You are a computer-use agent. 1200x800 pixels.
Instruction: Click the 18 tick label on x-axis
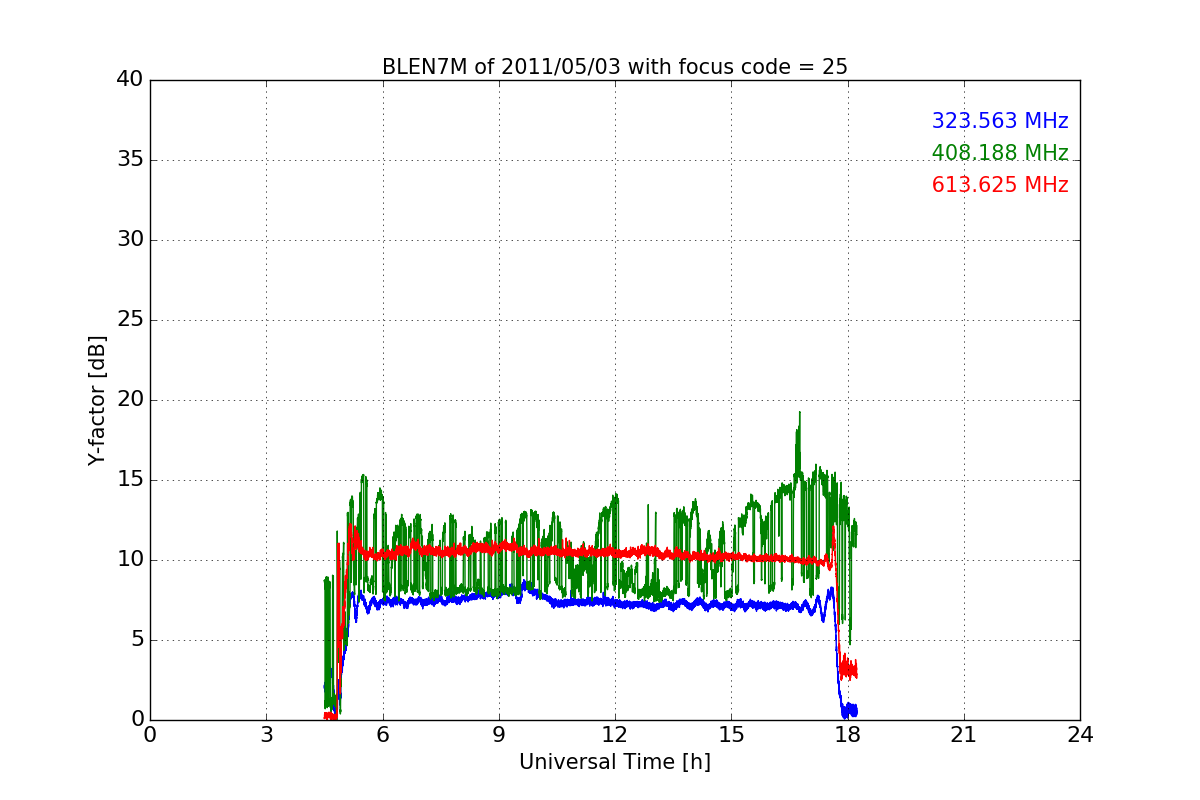point(847,735)
